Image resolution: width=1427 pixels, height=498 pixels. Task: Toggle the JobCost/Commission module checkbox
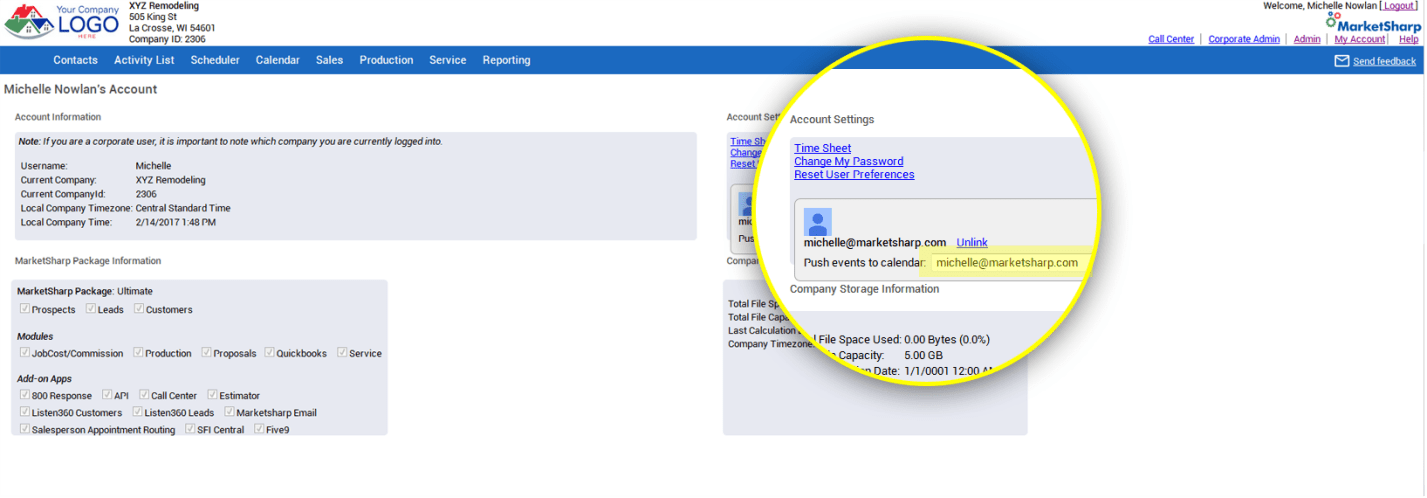pos(24,352)
